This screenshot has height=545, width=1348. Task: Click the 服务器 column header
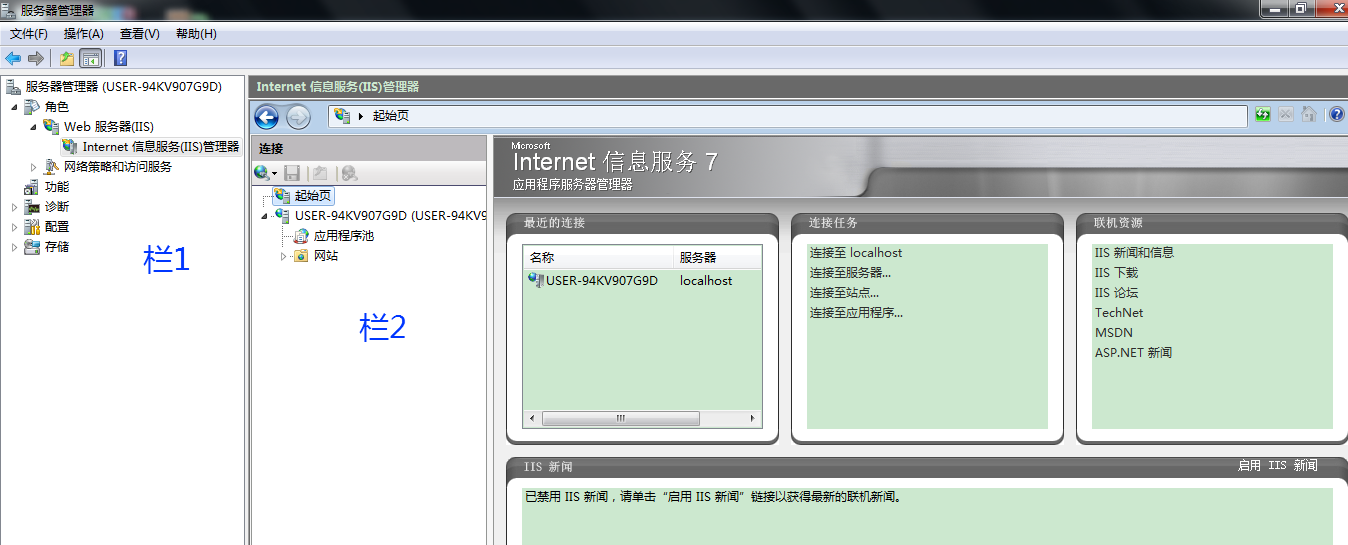(x=717, y=257)
